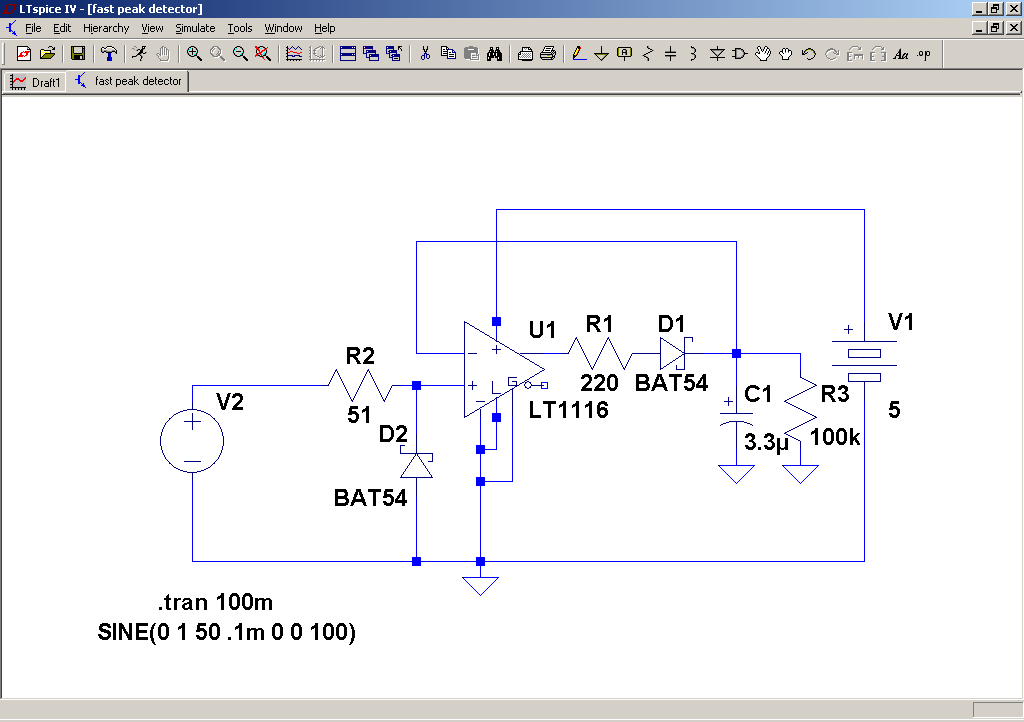Open the Simulate menu

pyautogui.click(x=195, y=28)
